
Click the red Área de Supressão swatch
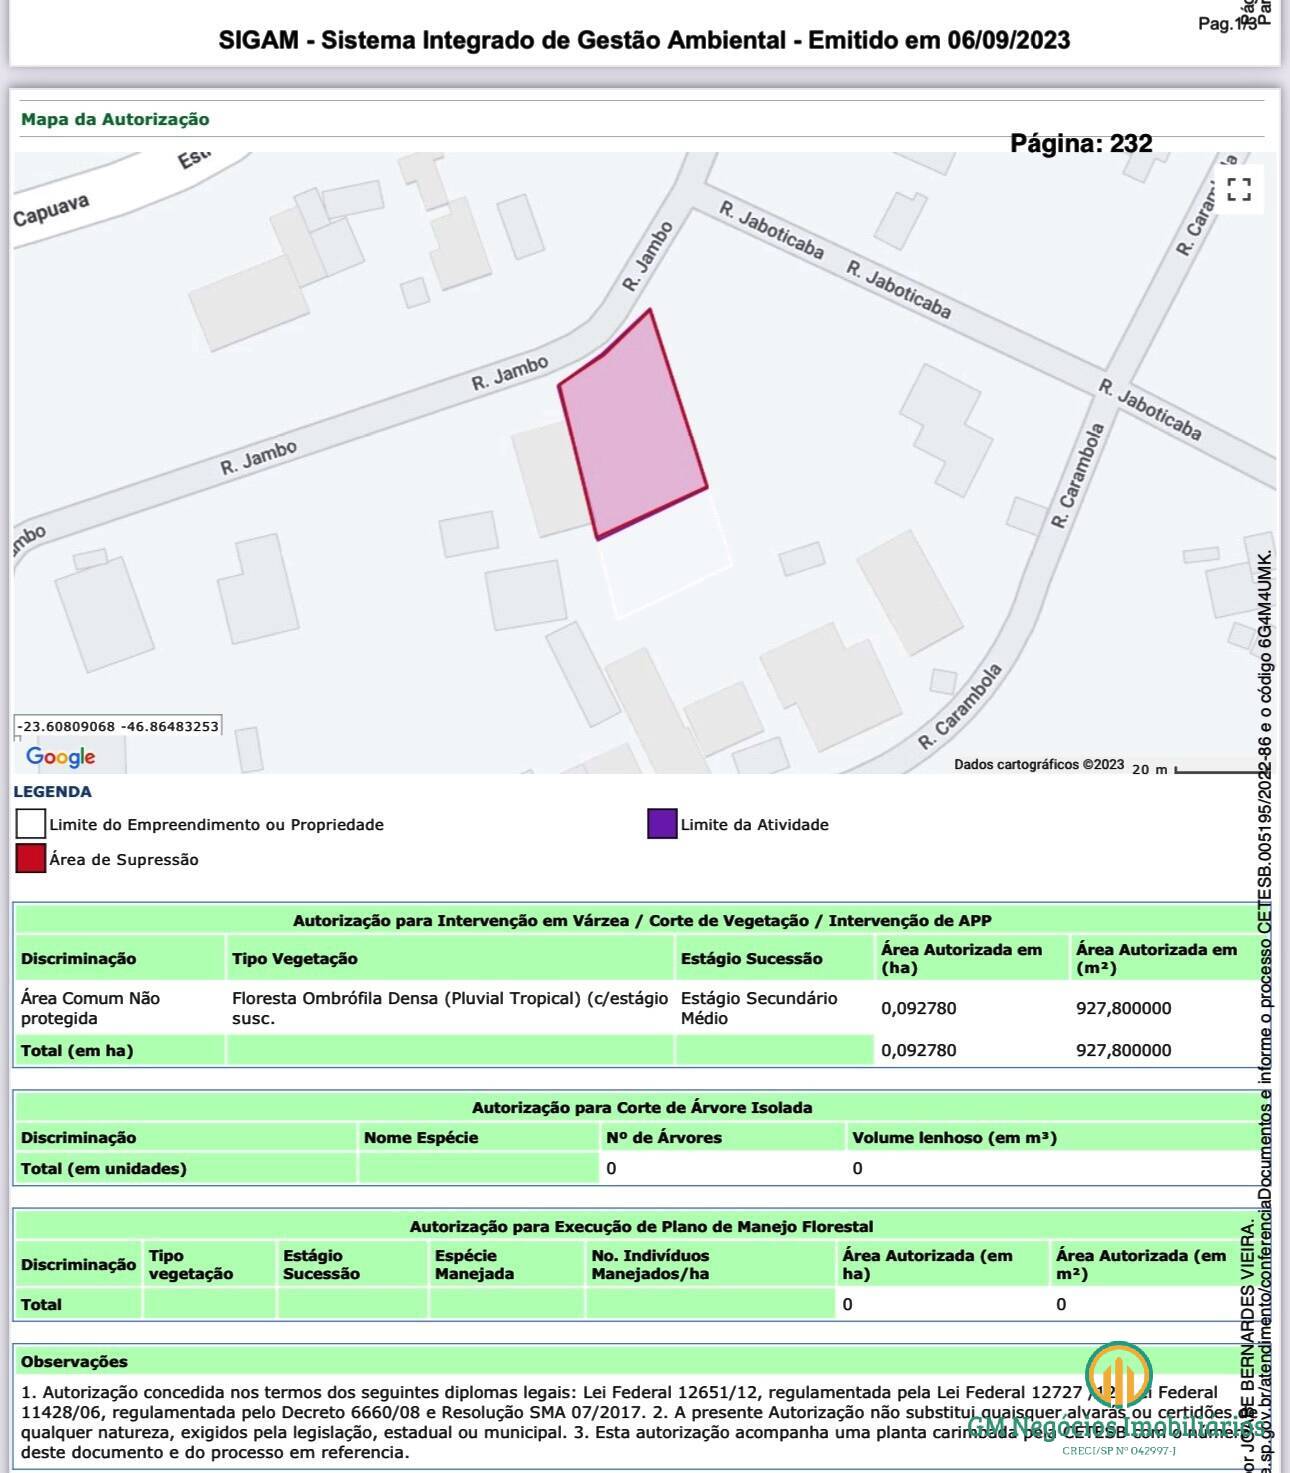point(31,858)
